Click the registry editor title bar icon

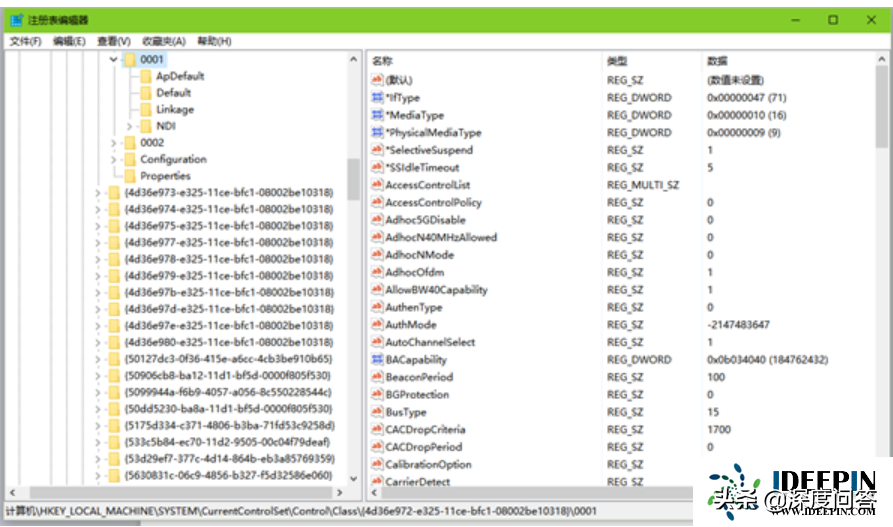tap(17, 20)
